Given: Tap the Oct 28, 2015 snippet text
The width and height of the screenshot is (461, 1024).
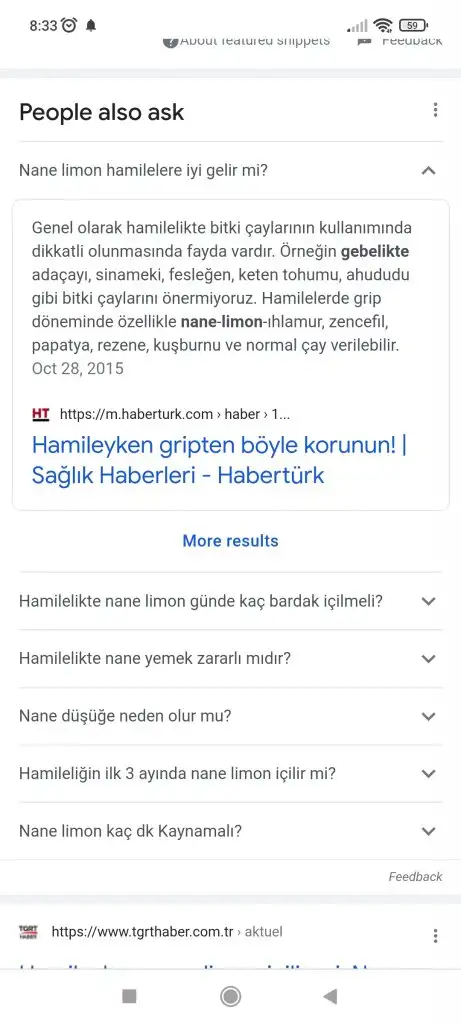Looking at the screenshot, I should 78,368.
